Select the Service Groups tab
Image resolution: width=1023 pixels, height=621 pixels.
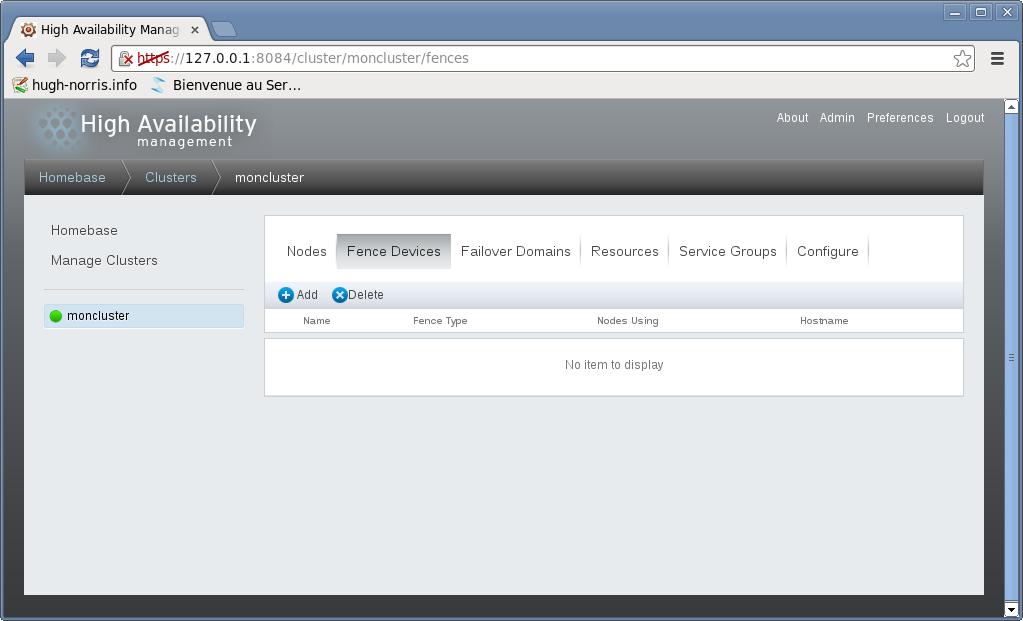tap(727, 251)
